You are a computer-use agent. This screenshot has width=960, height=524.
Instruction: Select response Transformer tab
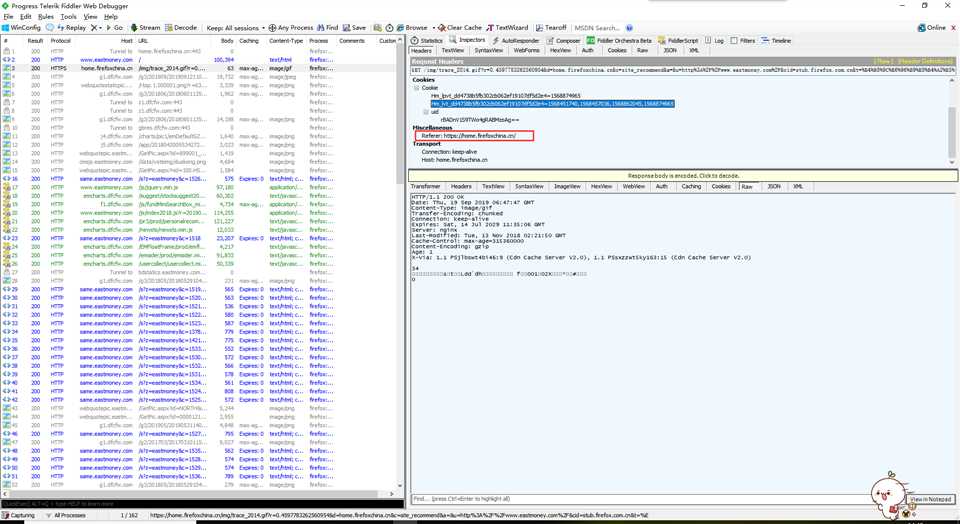click(x=426, y=187)
